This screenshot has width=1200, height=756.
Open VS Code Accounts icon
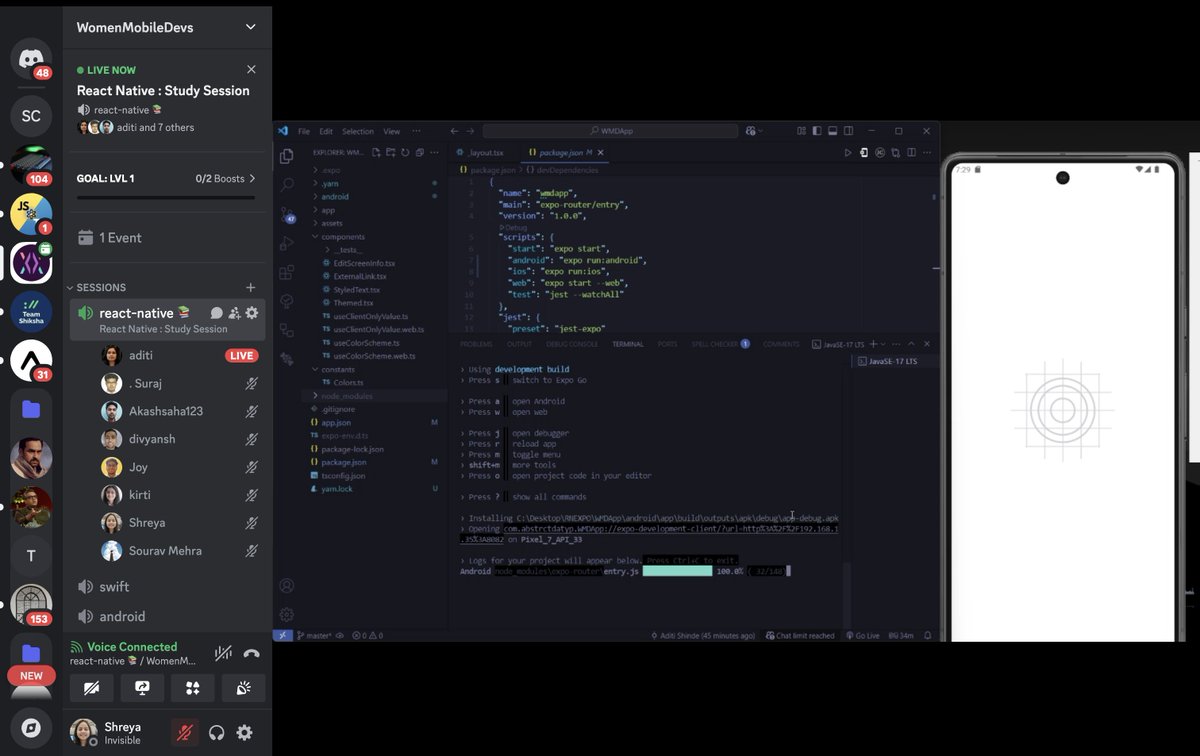point(287,586)
